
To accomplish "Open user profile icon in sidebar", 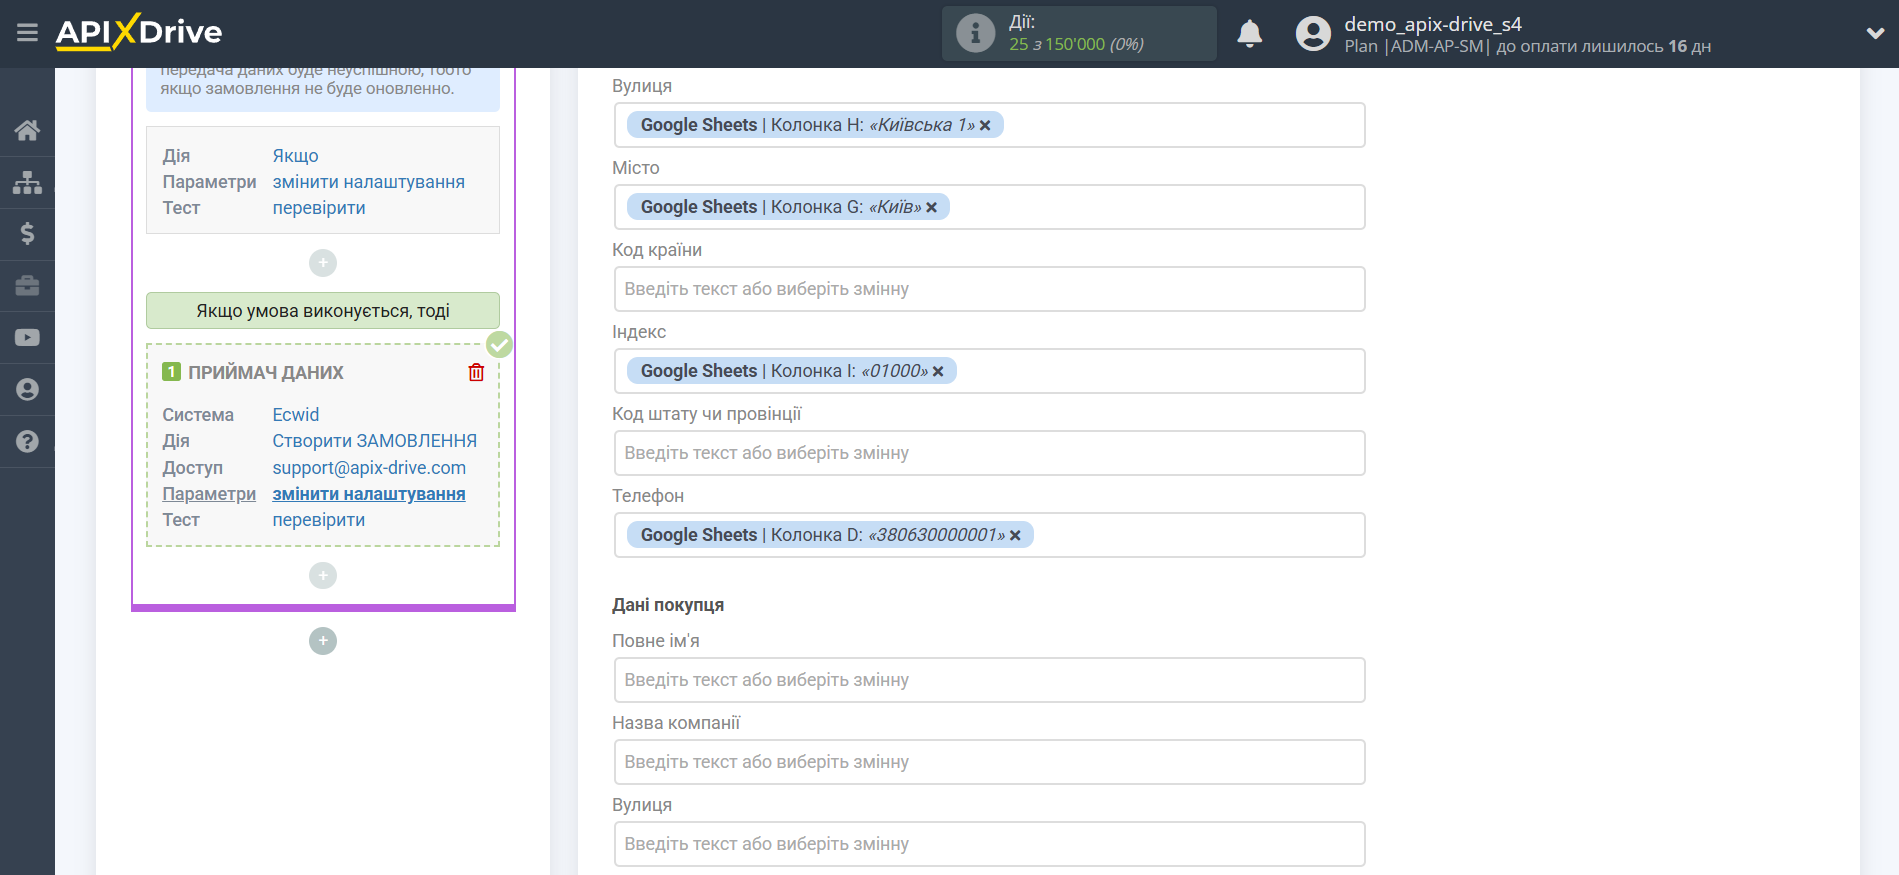I will point(27,390).
